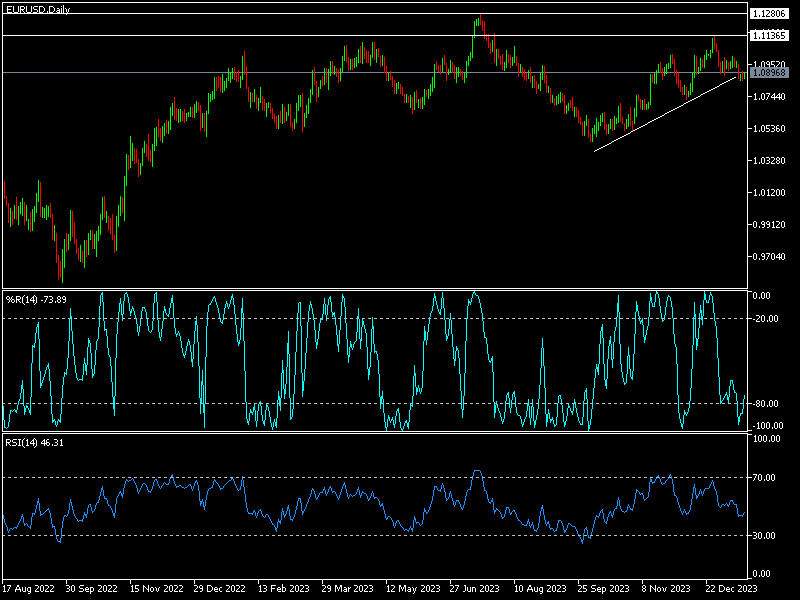Click the 70.00 RSI level label
The height and width of the screenshot is (600, 800).
764,478
